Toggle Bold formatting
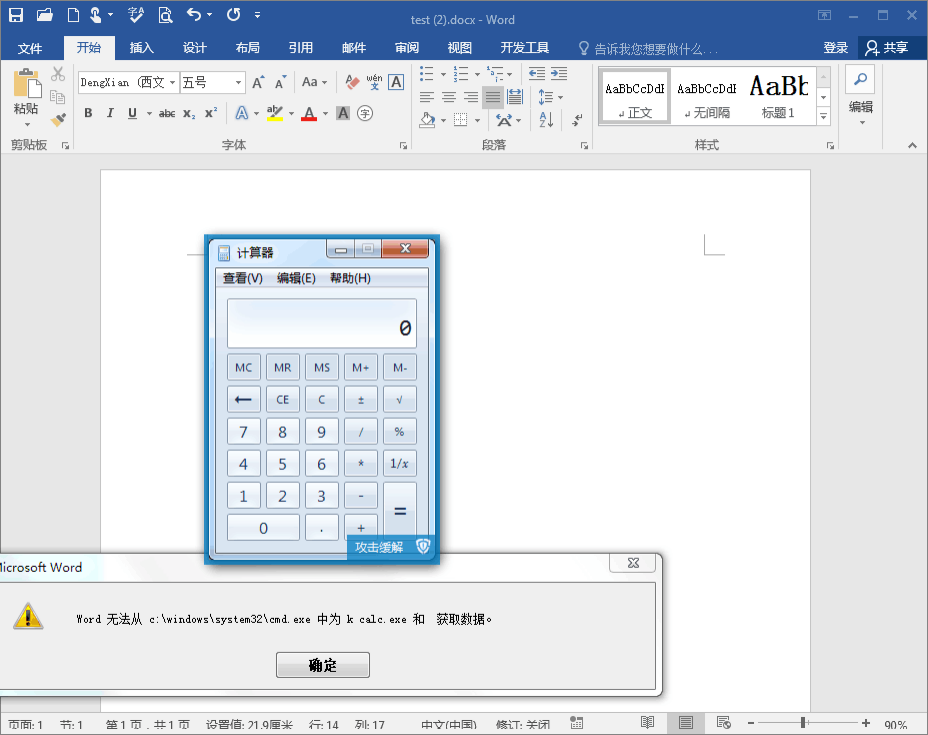928x735 pixels. pyautogui.click(x=88, y=113)
